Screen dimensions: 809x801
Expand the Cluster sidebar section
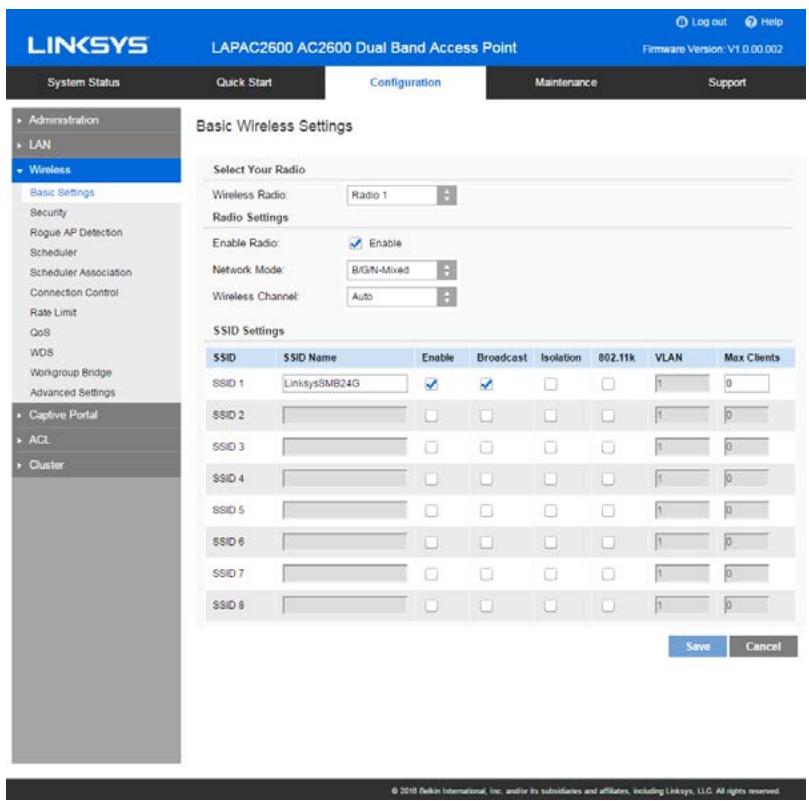96,465
